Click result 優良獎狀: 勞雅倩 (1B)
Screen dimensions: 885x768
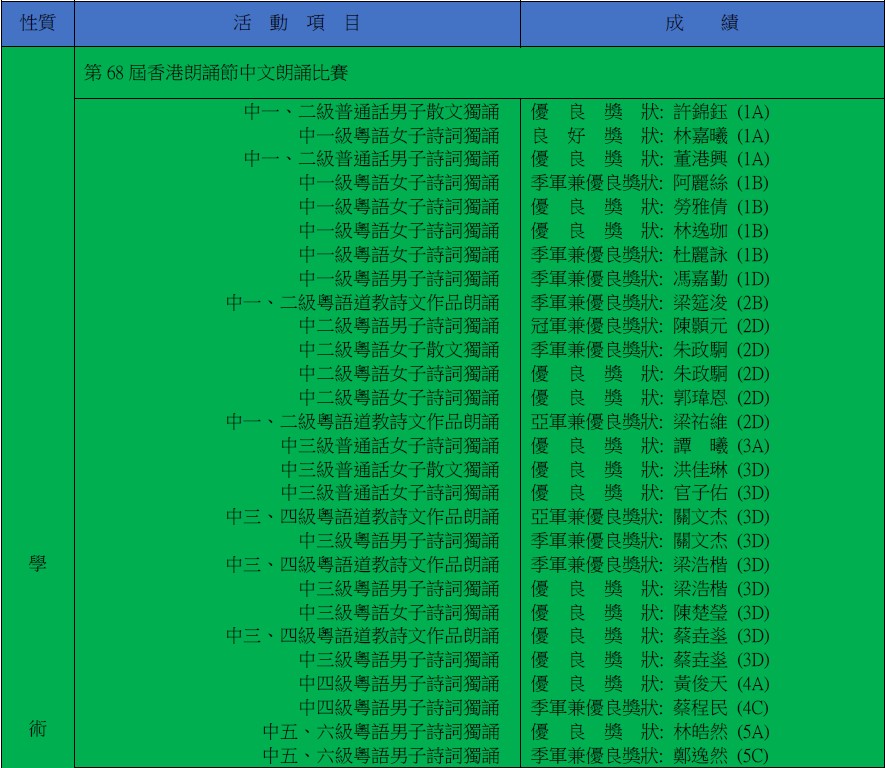tap(650, 207)
